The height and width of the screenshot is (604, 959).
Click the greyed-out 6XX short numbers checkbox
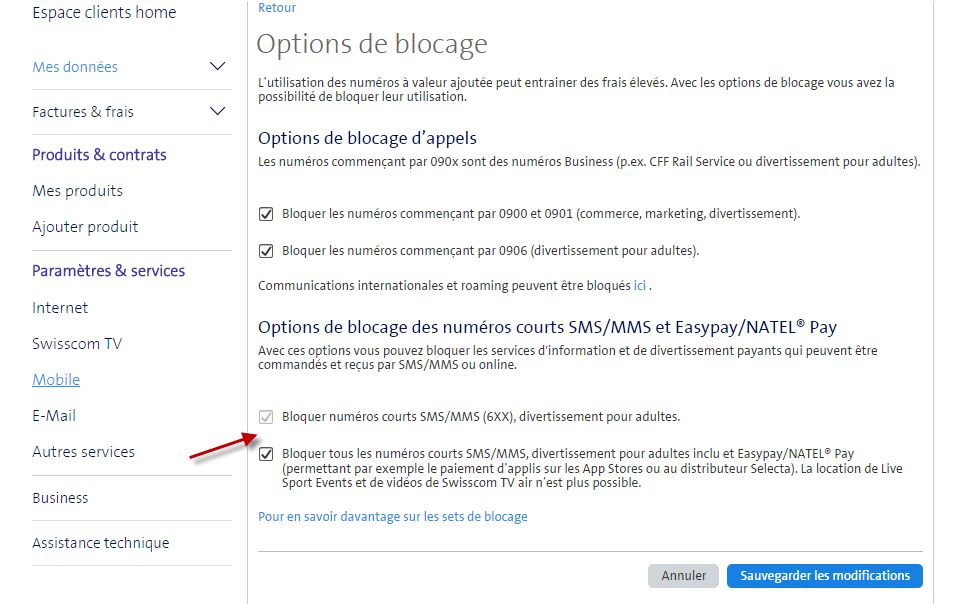click(266, 417)
